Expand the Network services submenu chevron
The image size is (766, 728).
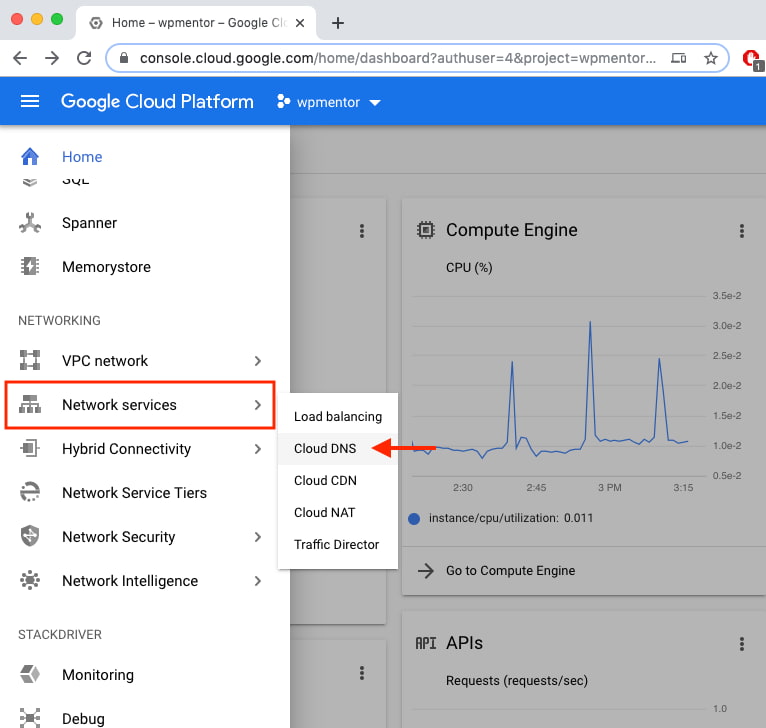[x=258, y=405]
